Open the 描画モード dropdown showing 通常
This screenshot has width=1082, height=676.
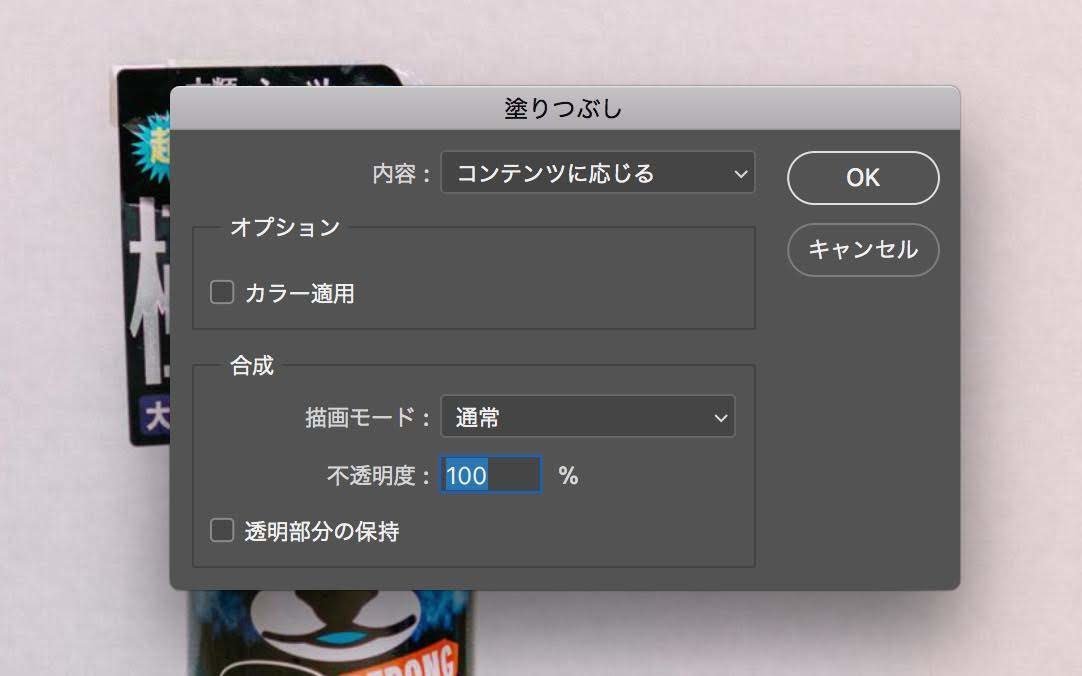[588, 417]
